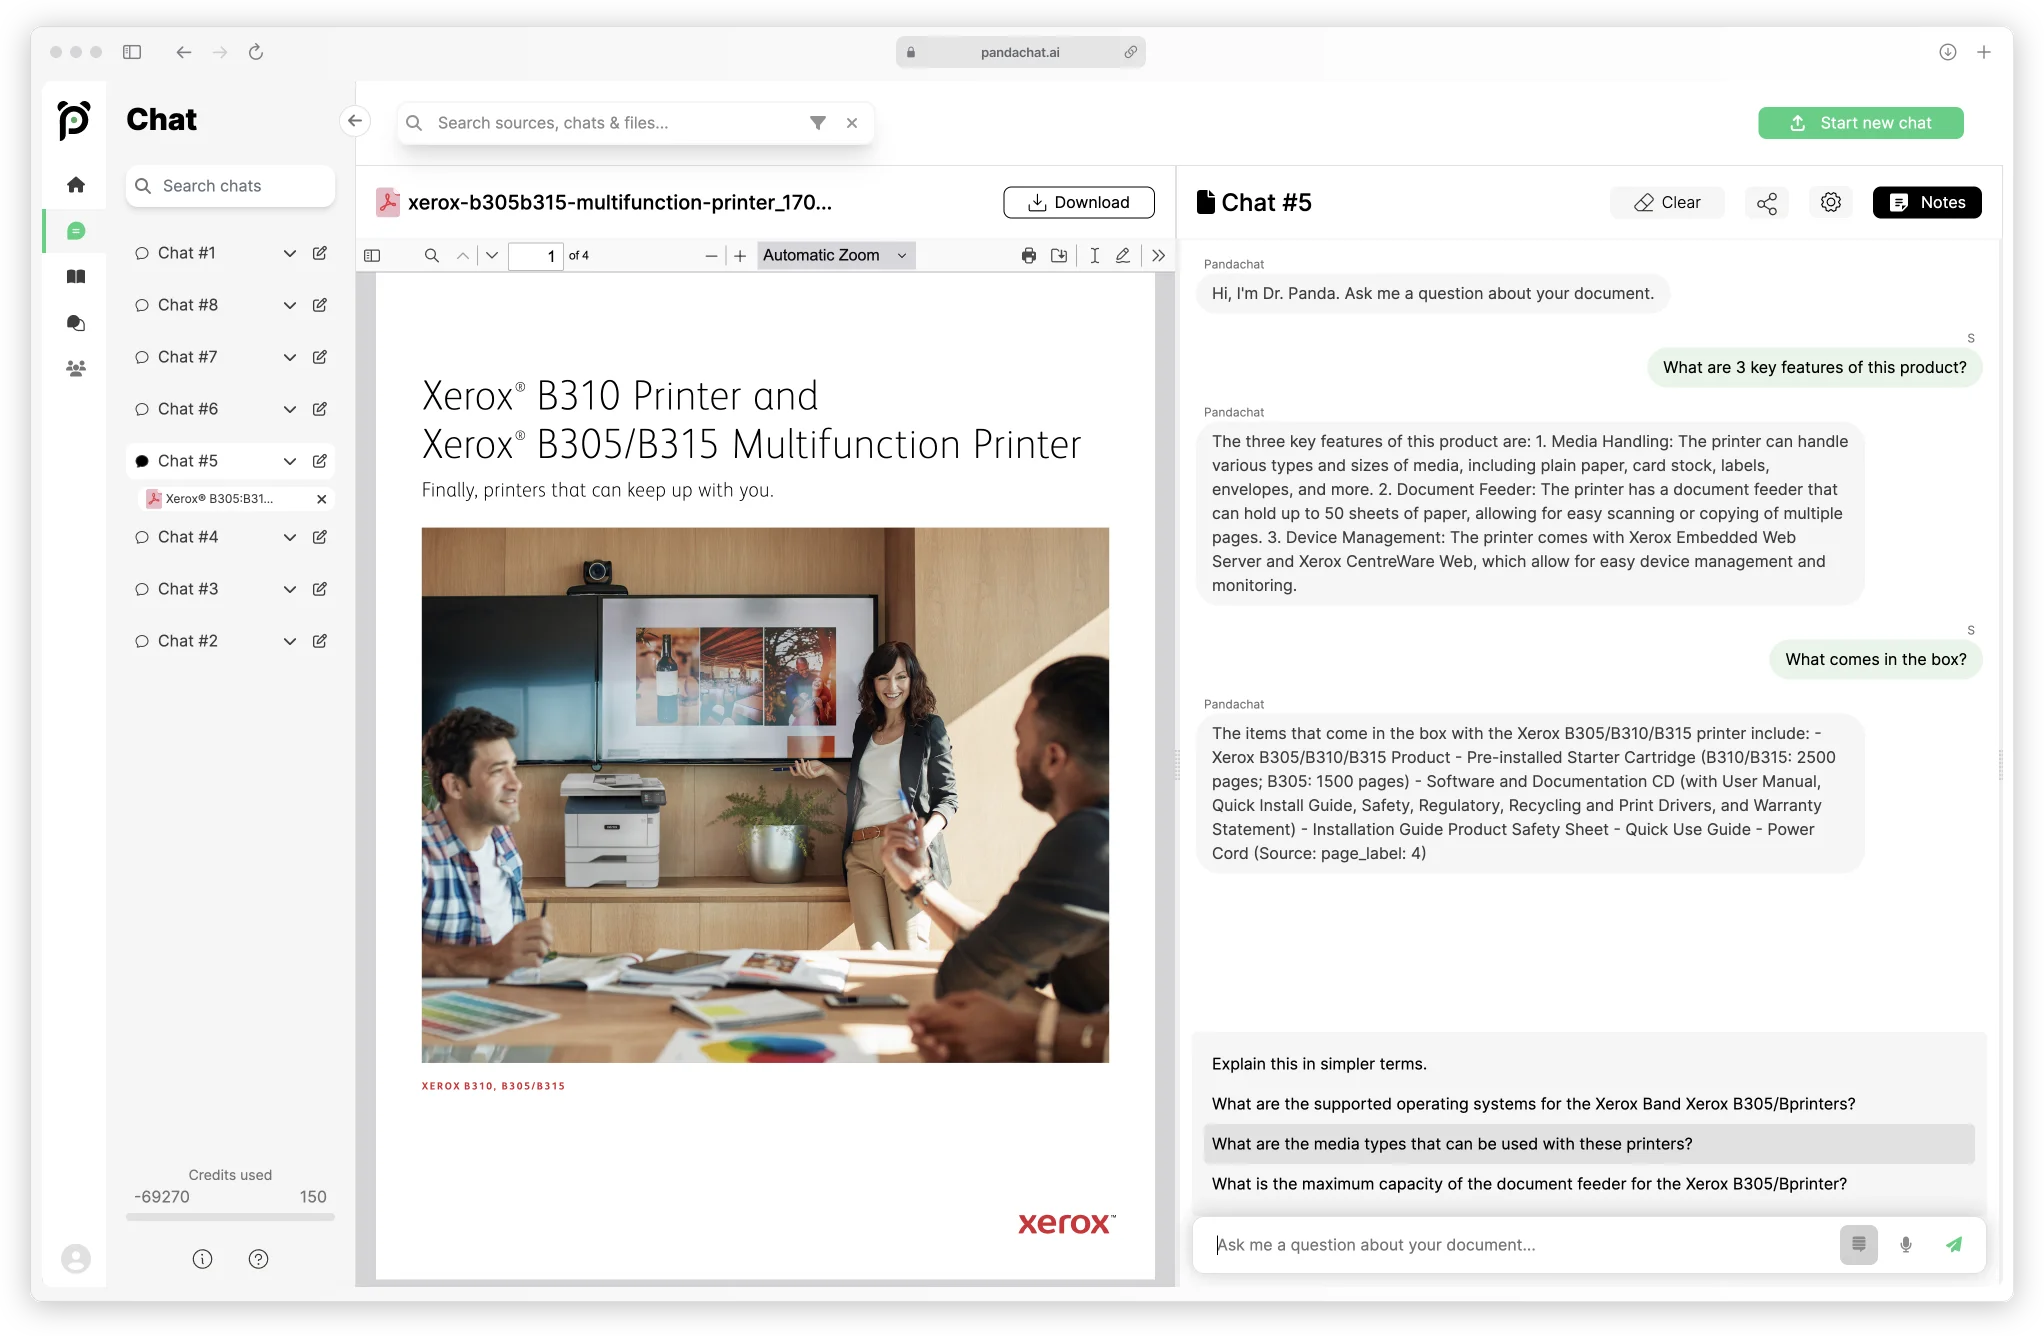Image resolution: width=2044 pixels, height=1336 pixels.
Task: Select the suggestion about supported operating systems
Action: 1589,1104
